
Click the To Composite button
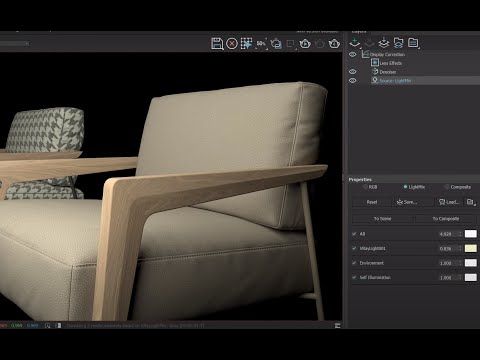point(446,219)
